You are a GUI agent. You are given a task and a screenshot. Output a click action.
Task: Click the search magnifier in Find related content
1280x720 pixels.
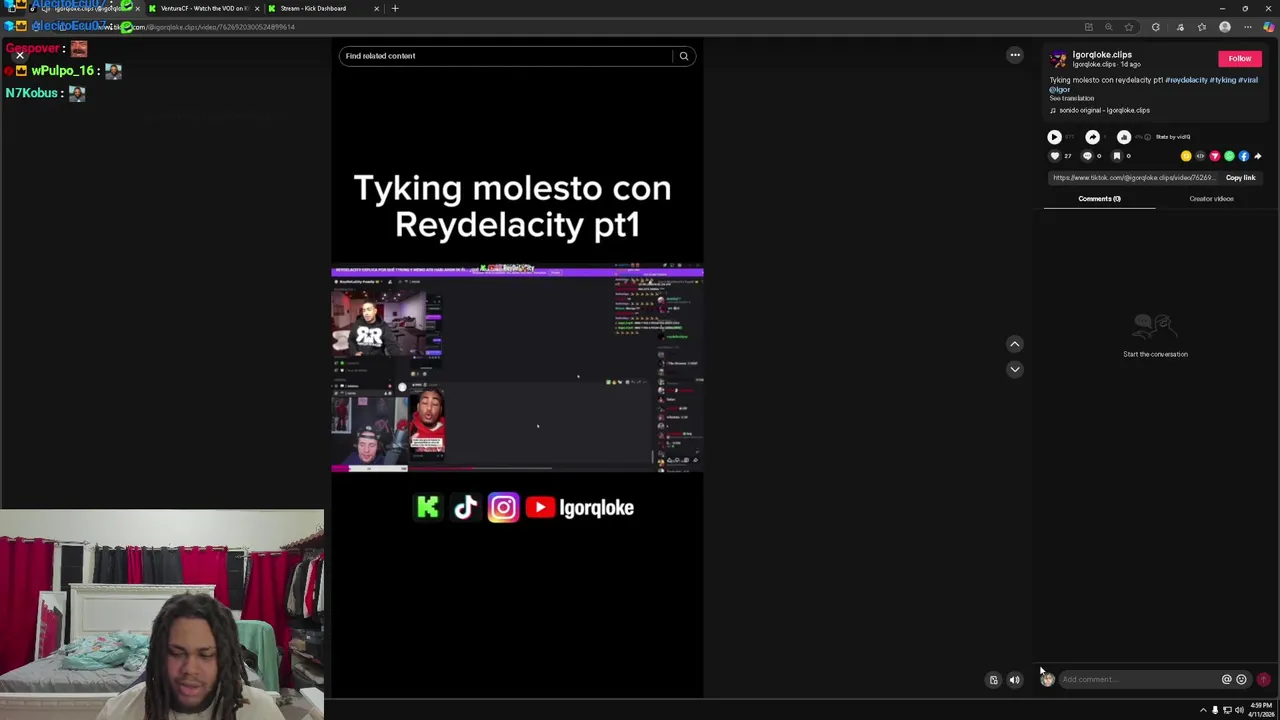click(684, 56)
